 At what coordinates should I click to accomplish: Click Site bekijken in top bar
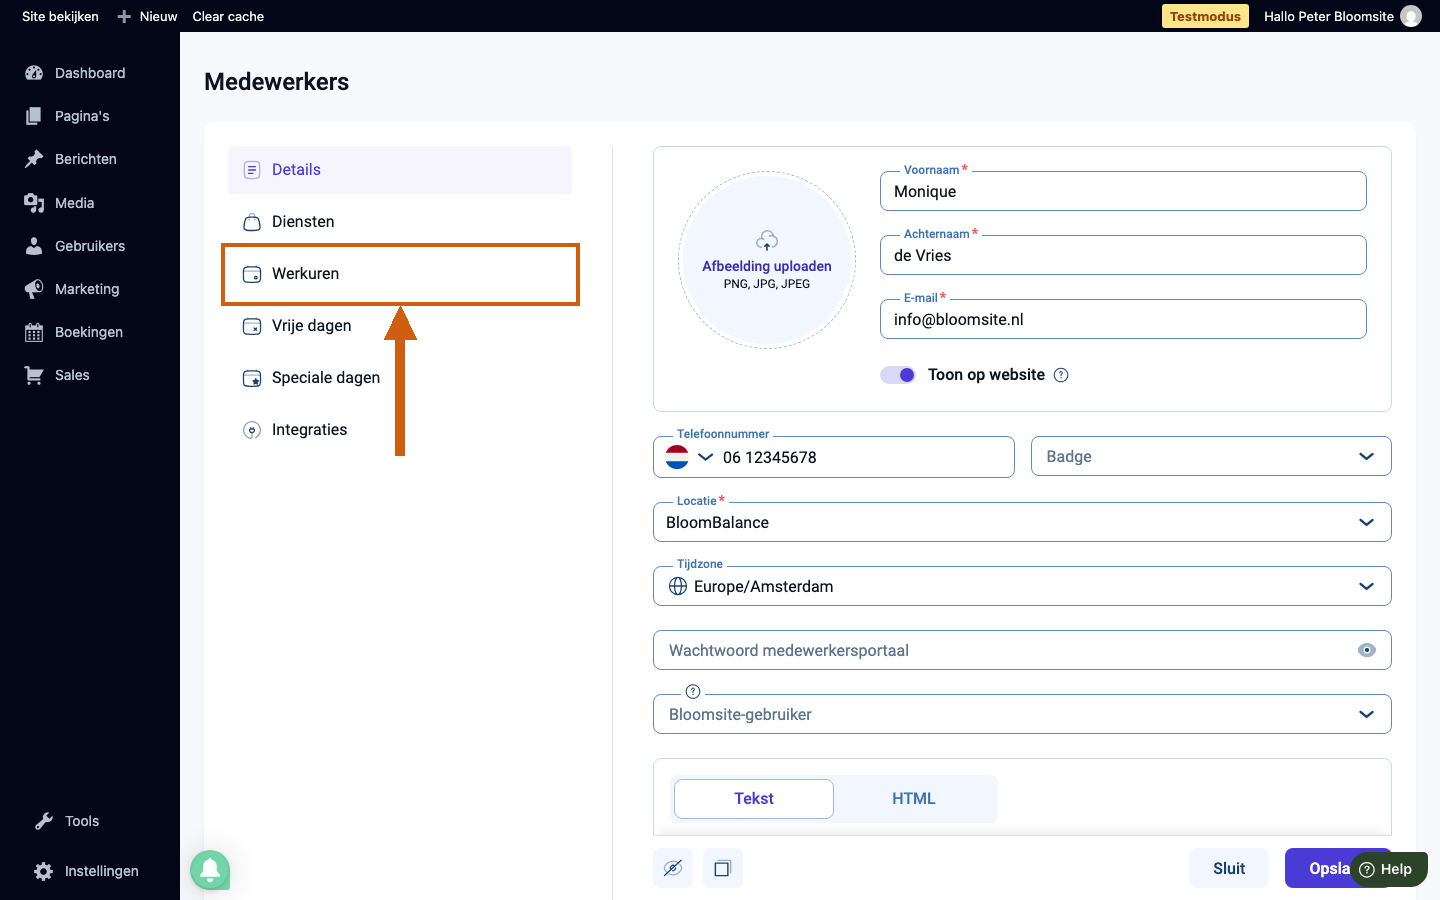(x=60, y=16)
